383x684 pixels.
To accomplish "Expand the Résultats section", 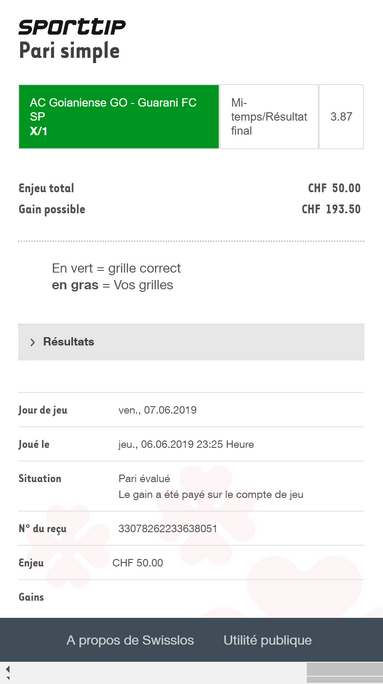I will pyautogui.click(x=191, y=342).
